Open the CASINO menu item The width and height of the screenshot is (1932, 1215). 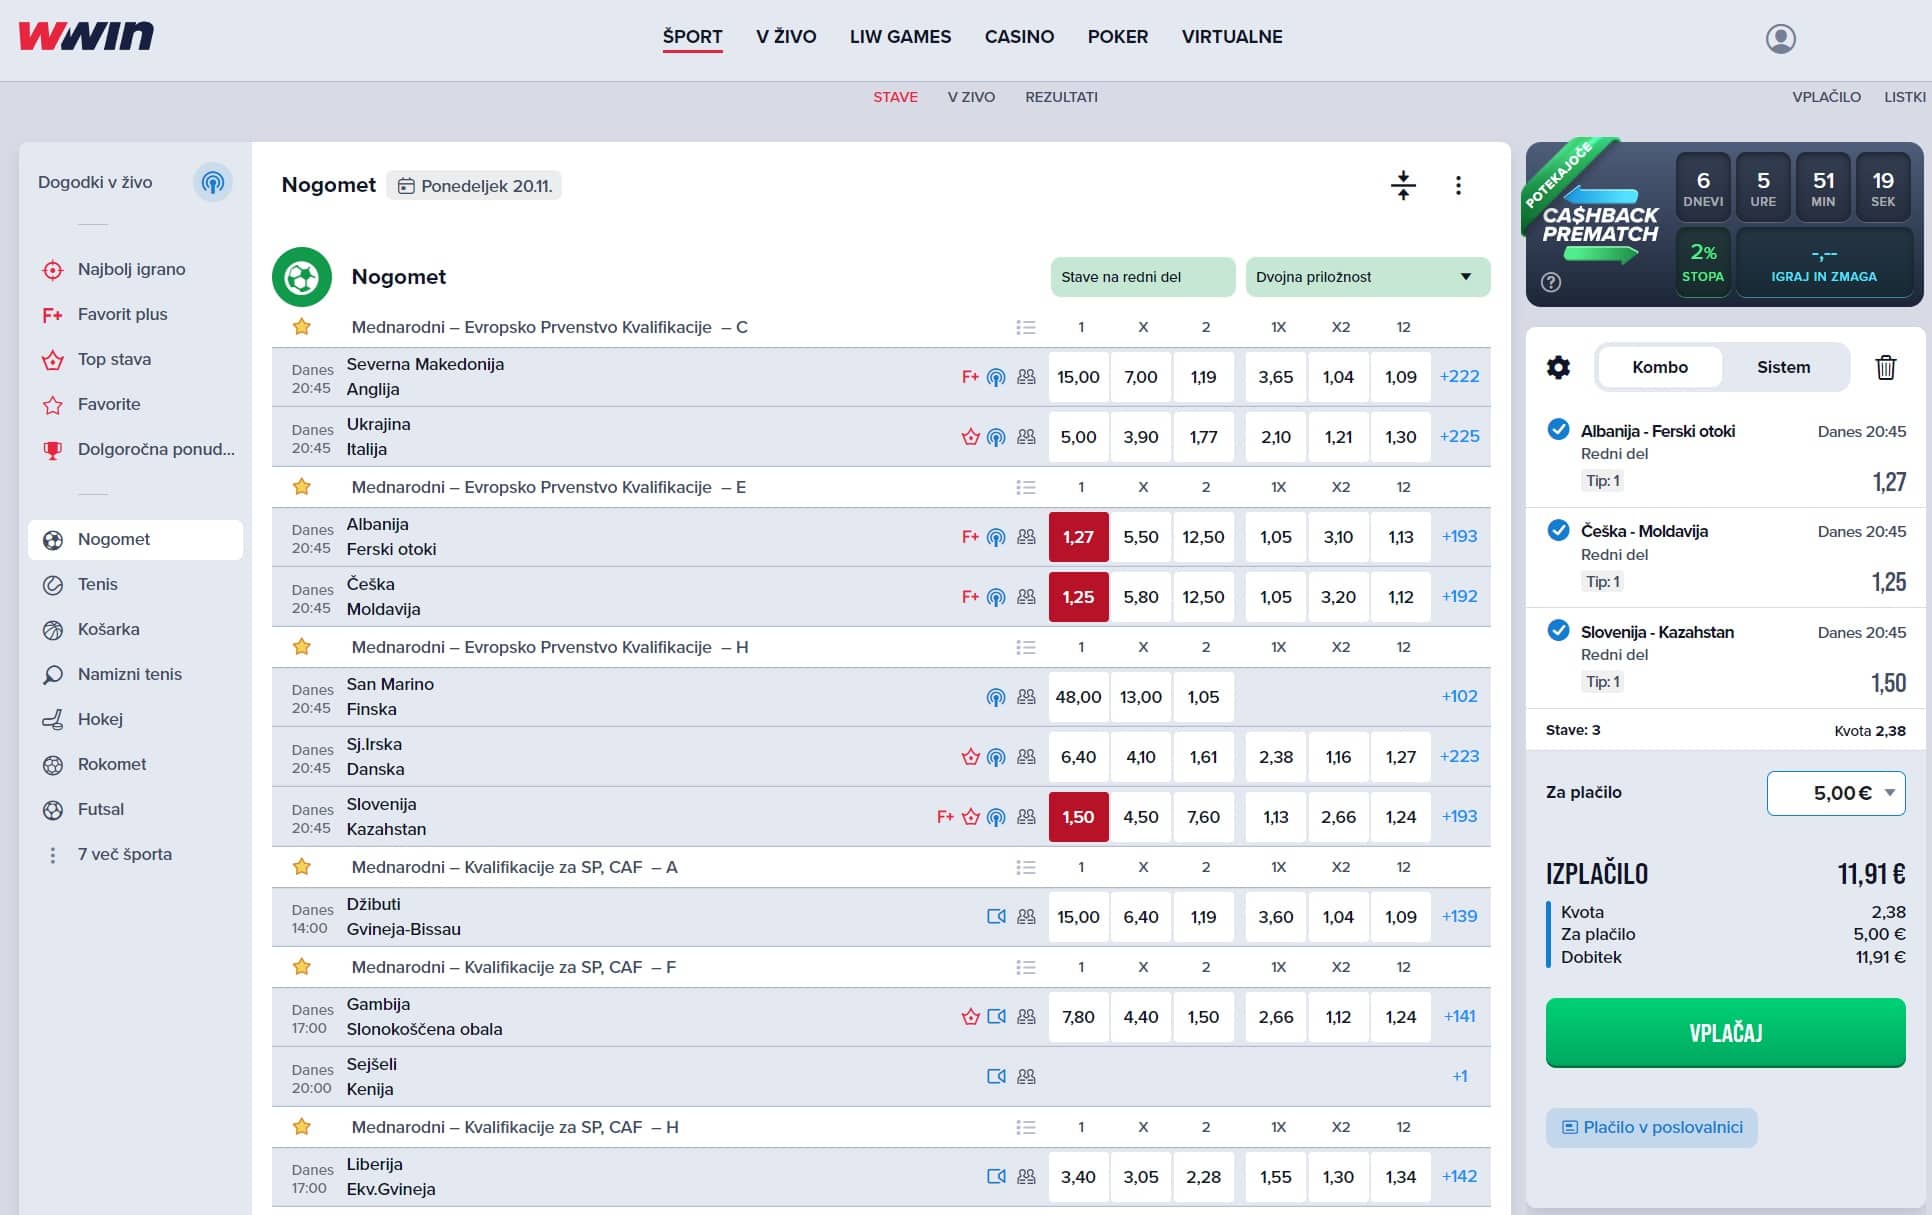1019,37
